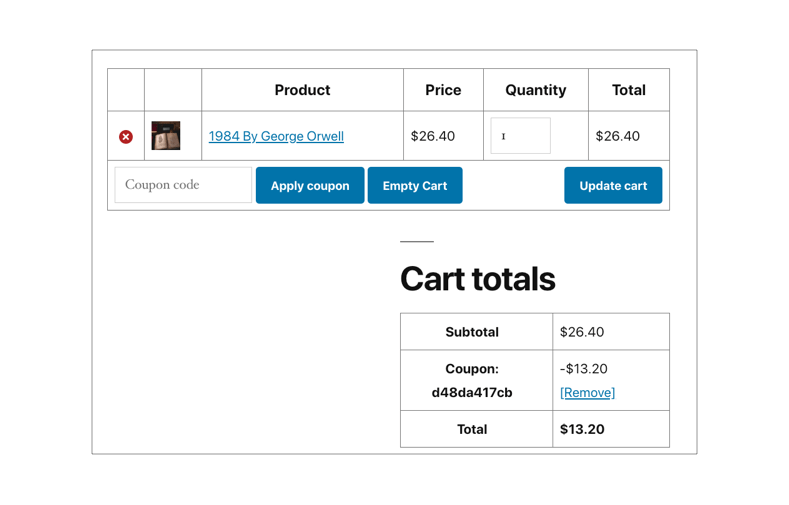The image size is (789, 505).
Task: Remove the applied coupon via [Remove] link
Action: point(587,393)
